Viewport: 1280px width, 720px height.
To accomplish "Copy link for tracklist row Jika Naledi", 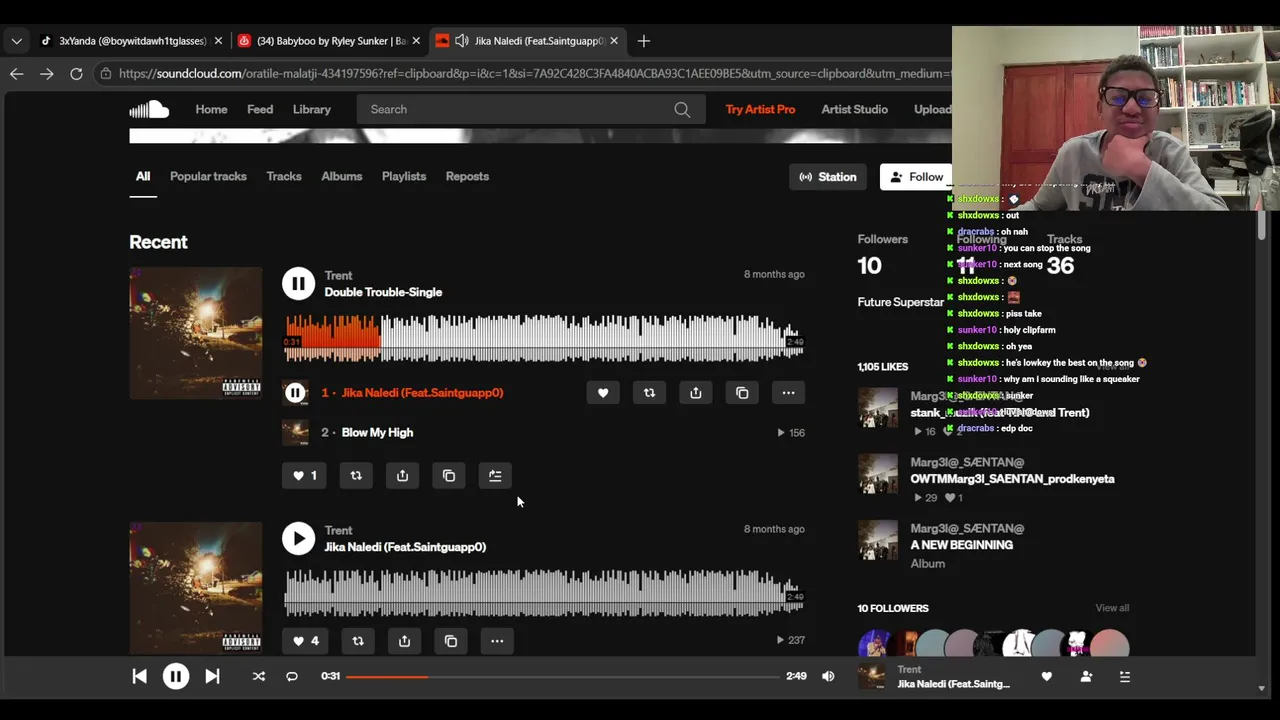I will point(742,393).
